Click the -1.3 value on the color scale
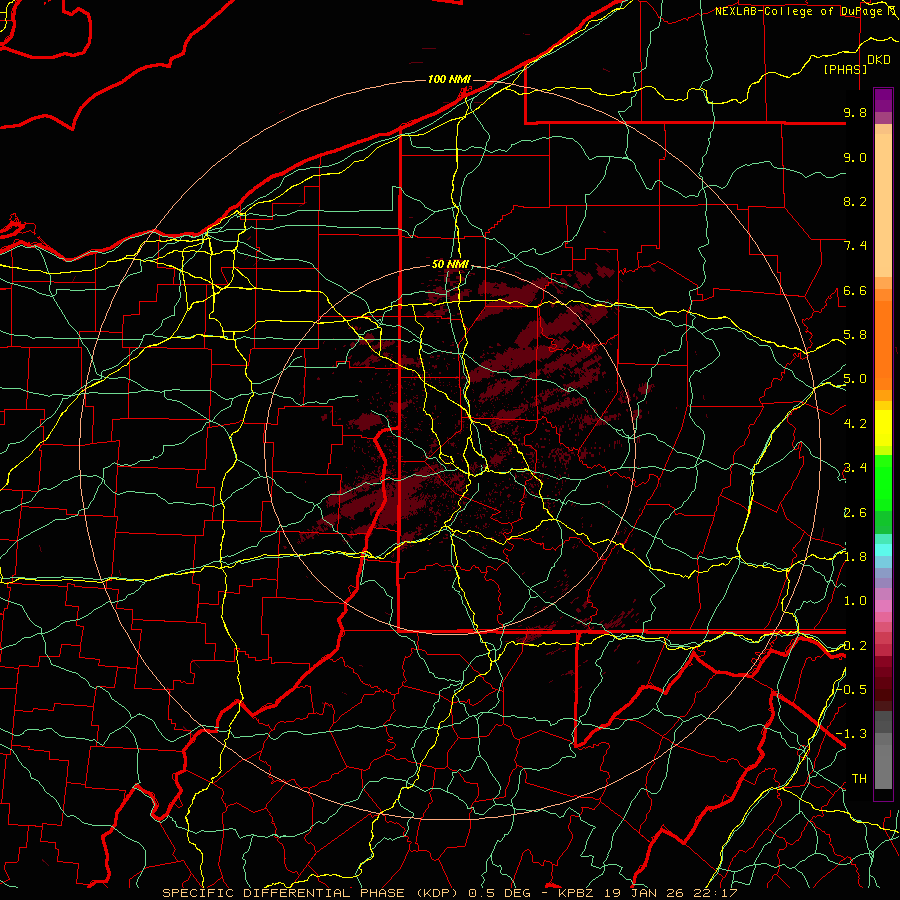Viewport: 900px width, 900px height. tap(851, 734)
